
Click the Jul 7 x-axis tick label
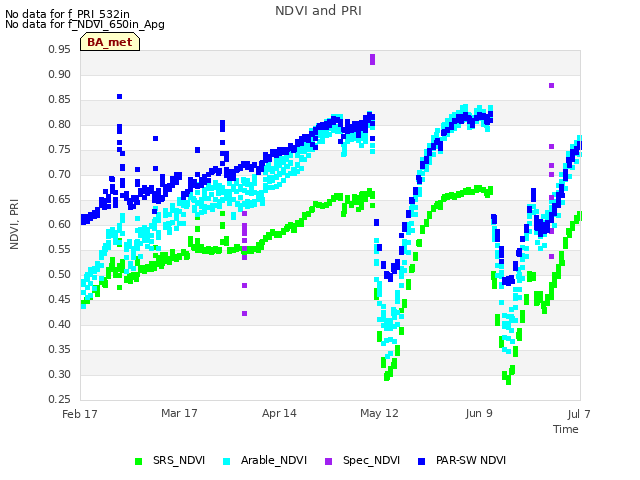pyautogui.click(x=579, y=414)
